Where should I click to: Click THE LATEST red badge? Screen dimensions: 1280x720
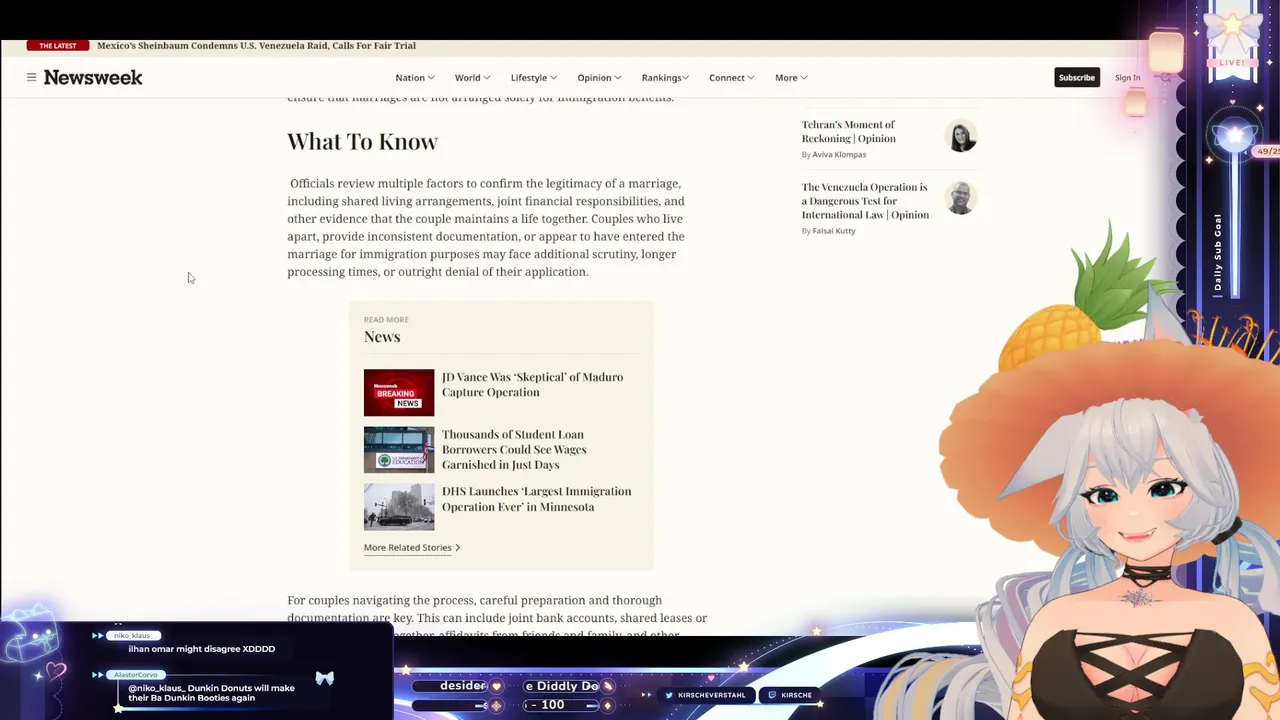58,46
